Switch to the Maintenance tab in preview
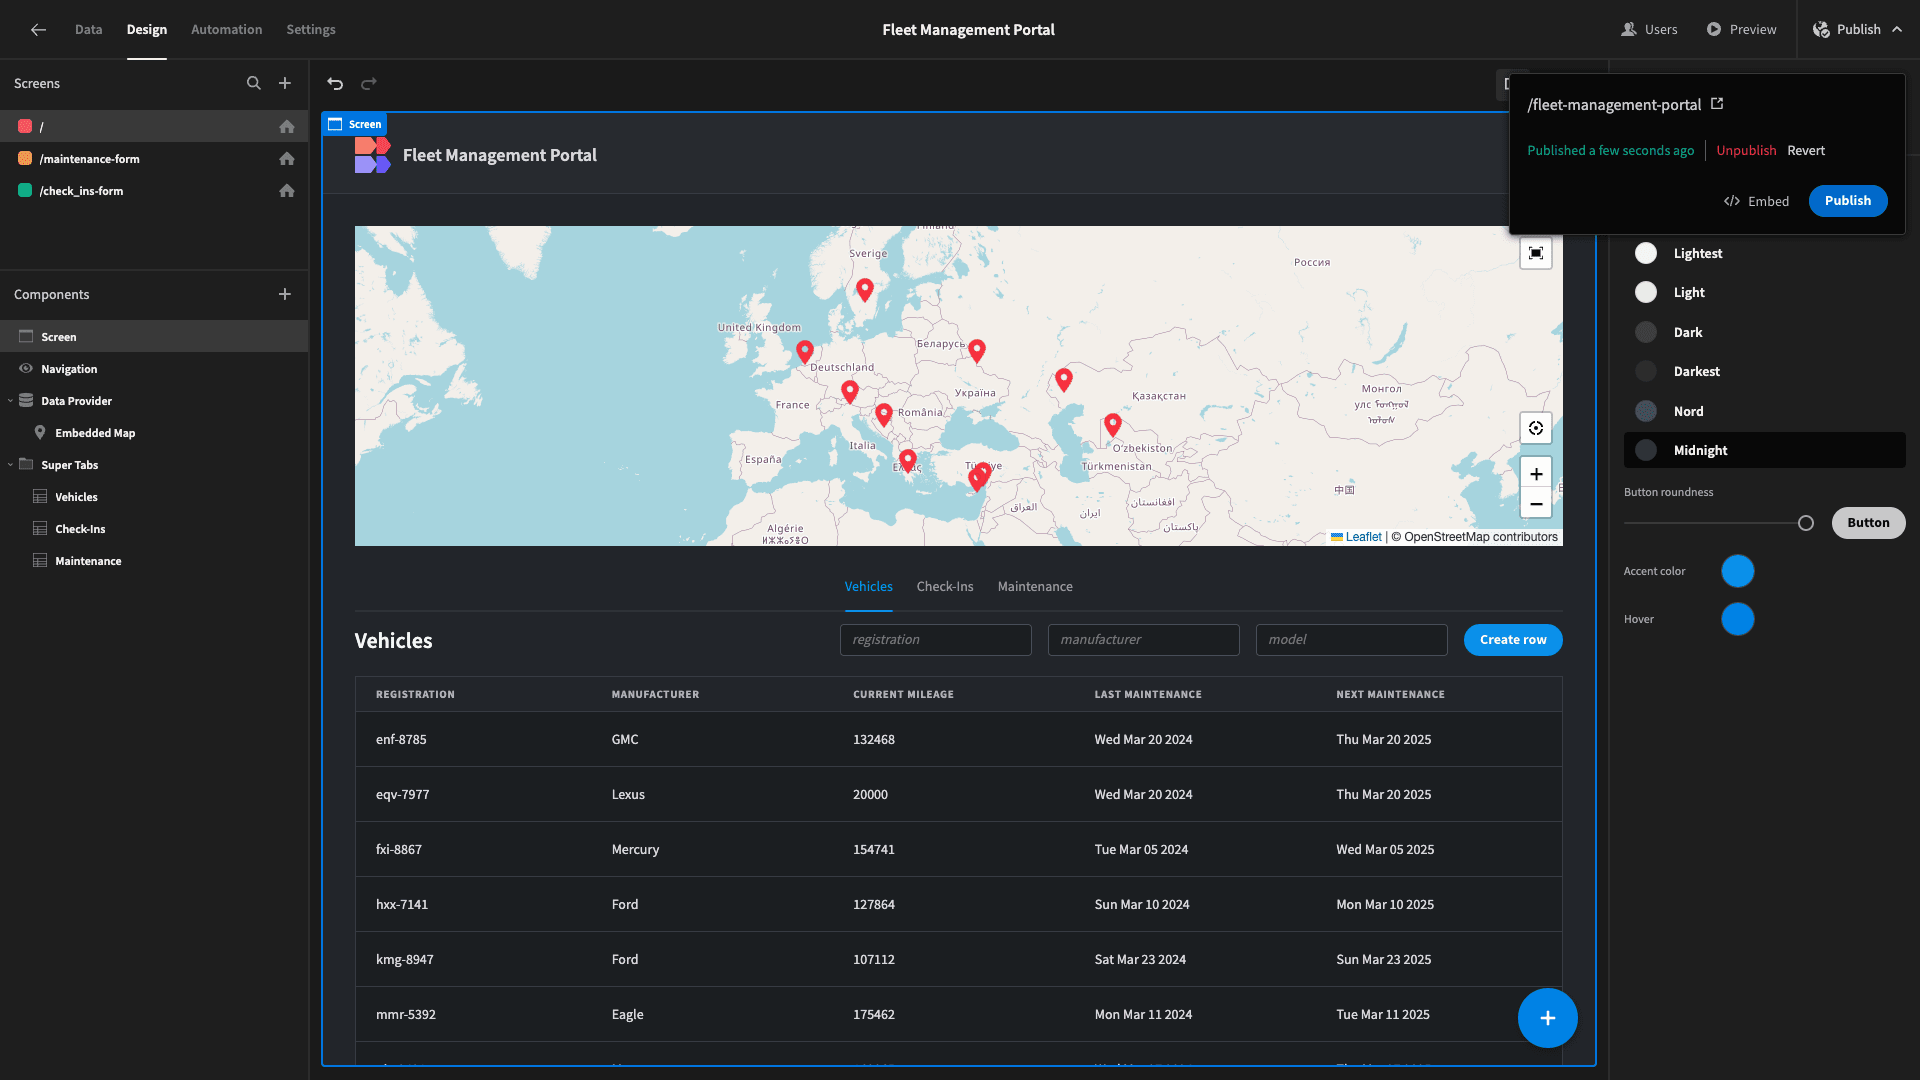The width and height of the screenshot is (1920, 1080). (x=1035, y=587)
